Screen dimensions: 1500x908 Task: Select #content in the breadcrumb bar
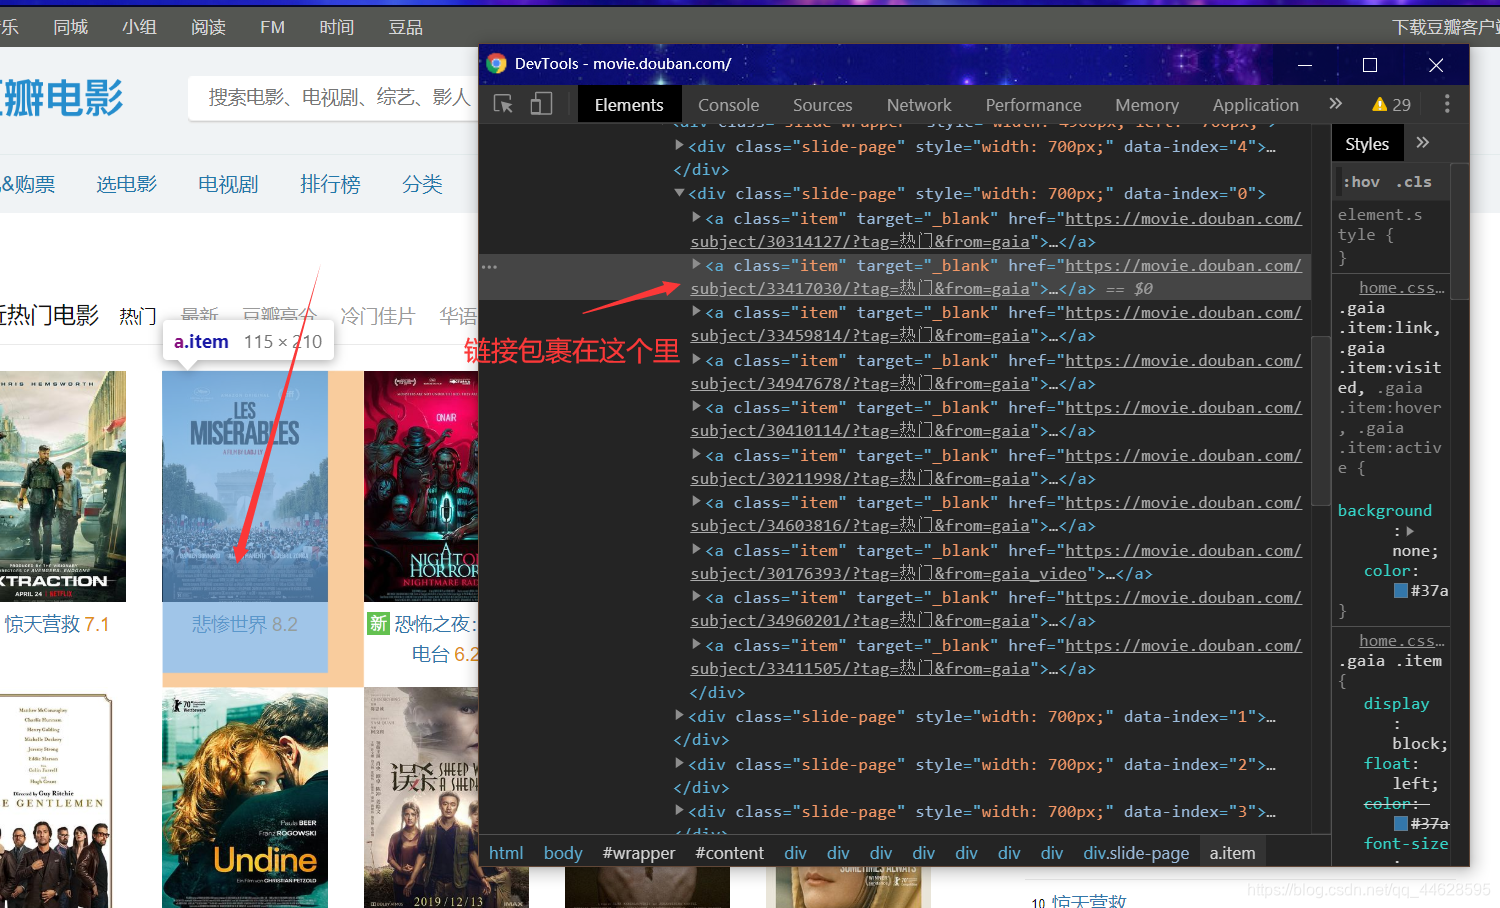tap(730, 853)
